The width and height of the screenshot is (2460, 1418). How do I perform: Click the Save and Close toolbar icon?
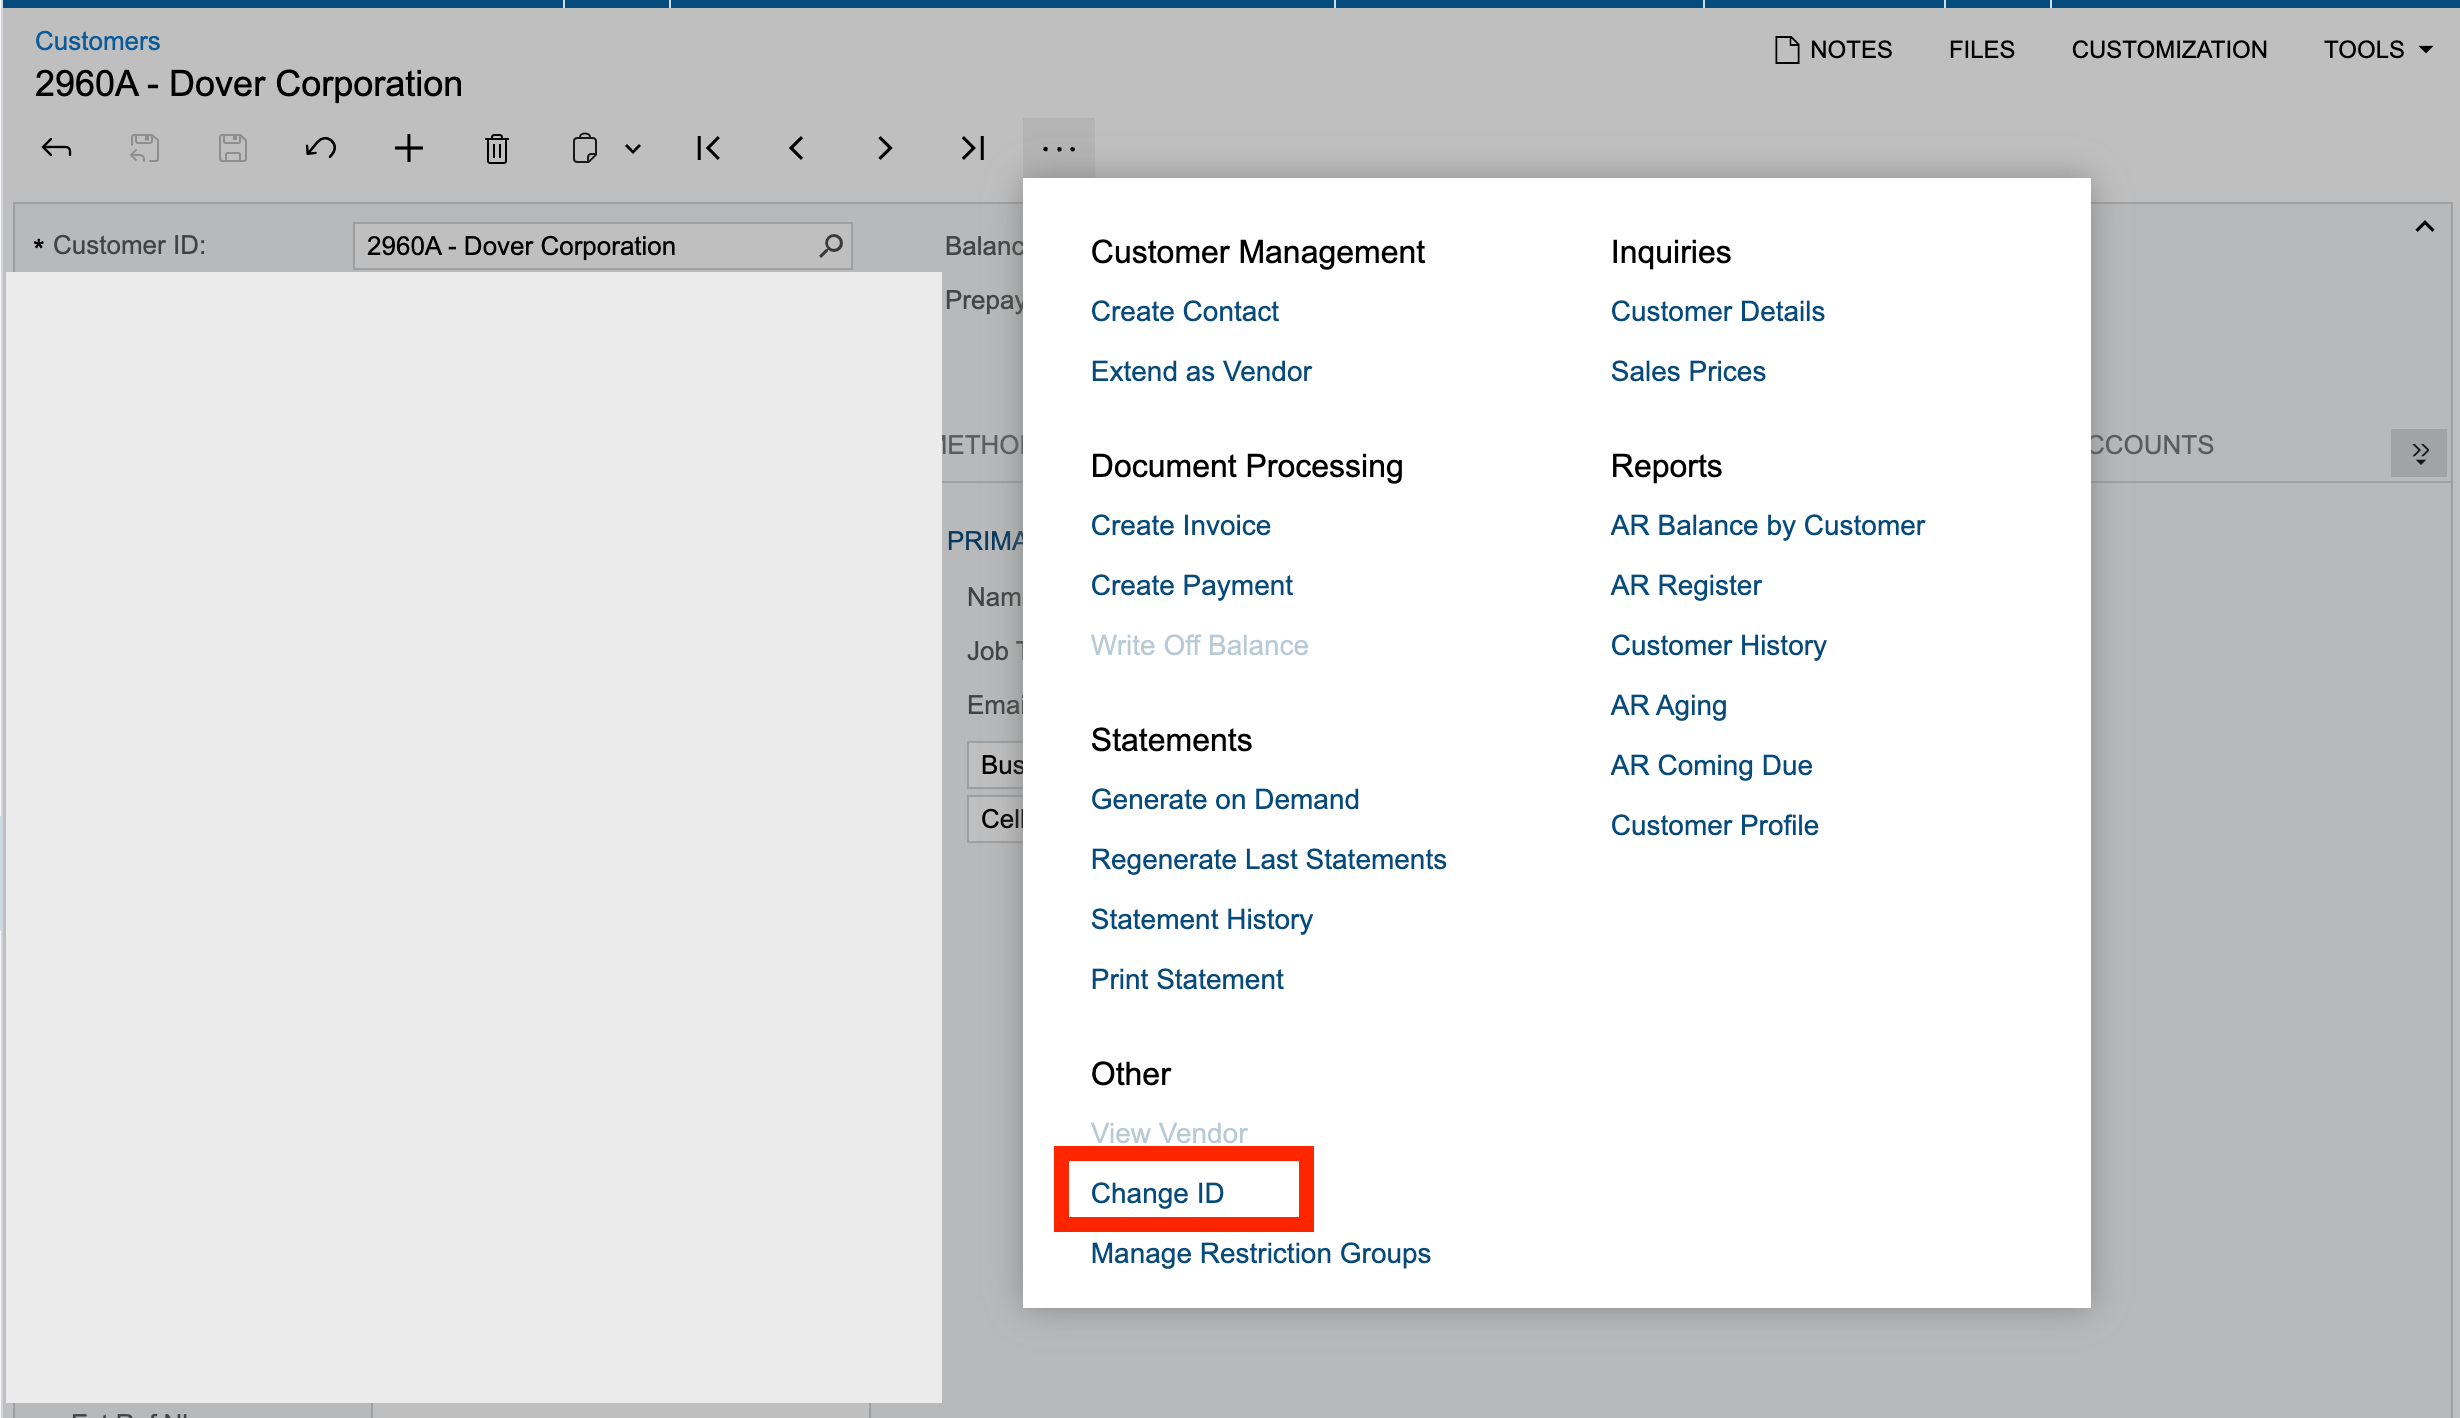pos(145,149)
